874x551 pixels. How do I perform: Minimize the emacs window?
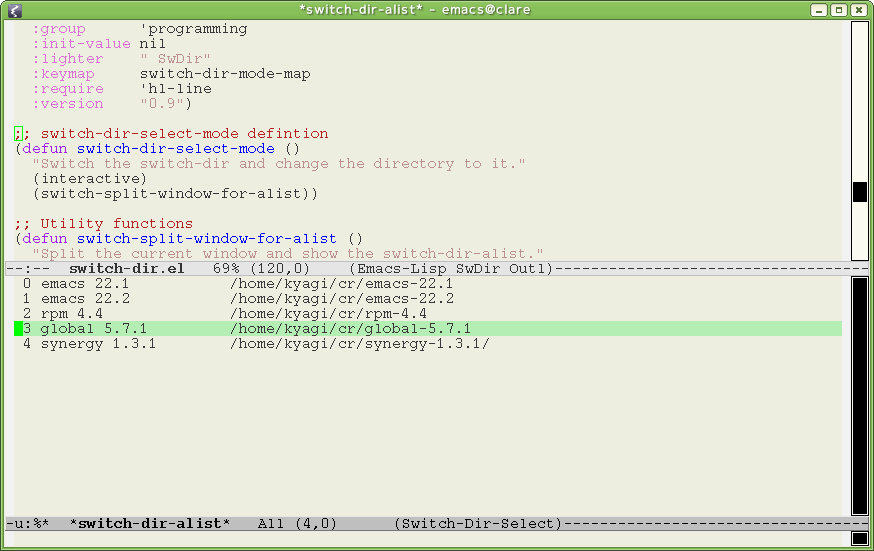point(818,10)
